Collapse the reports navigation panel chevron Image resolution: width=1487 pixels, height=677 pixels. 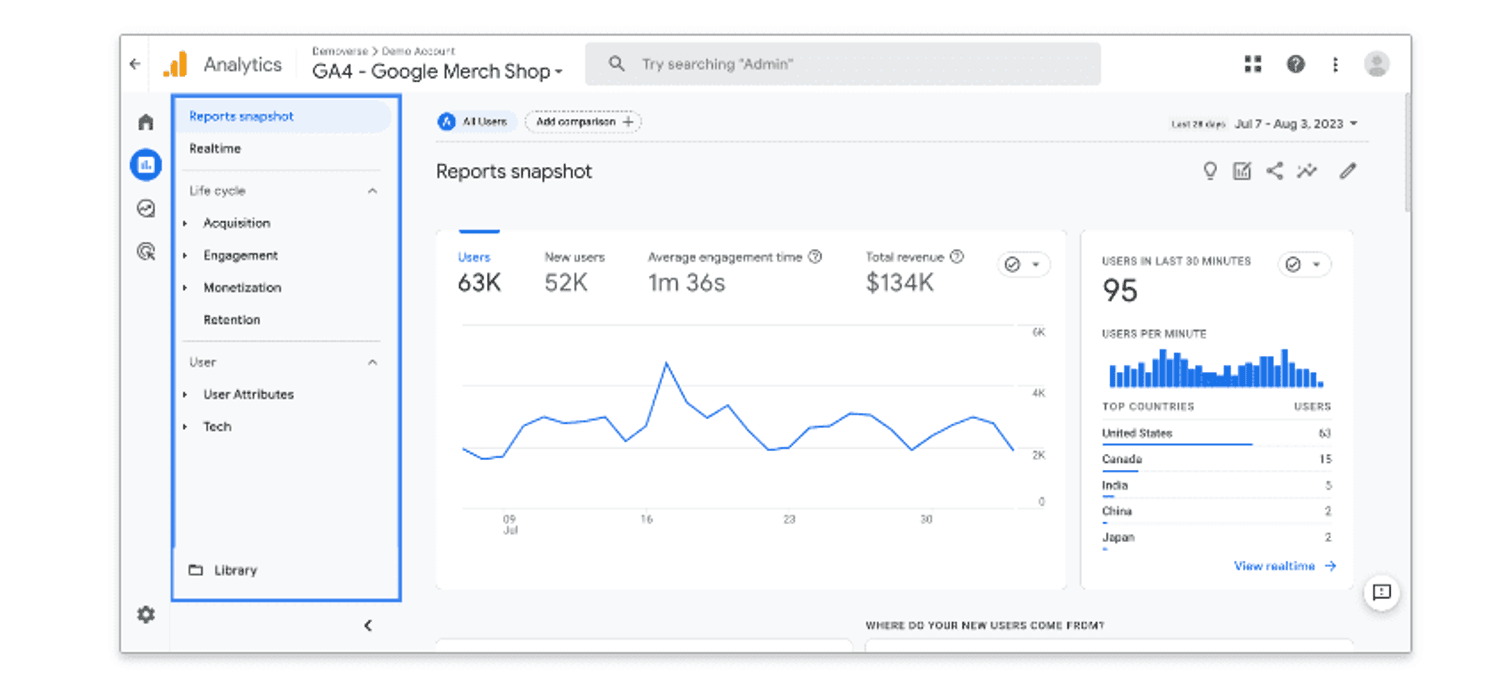pyautogui.click(x=368, y=626)
